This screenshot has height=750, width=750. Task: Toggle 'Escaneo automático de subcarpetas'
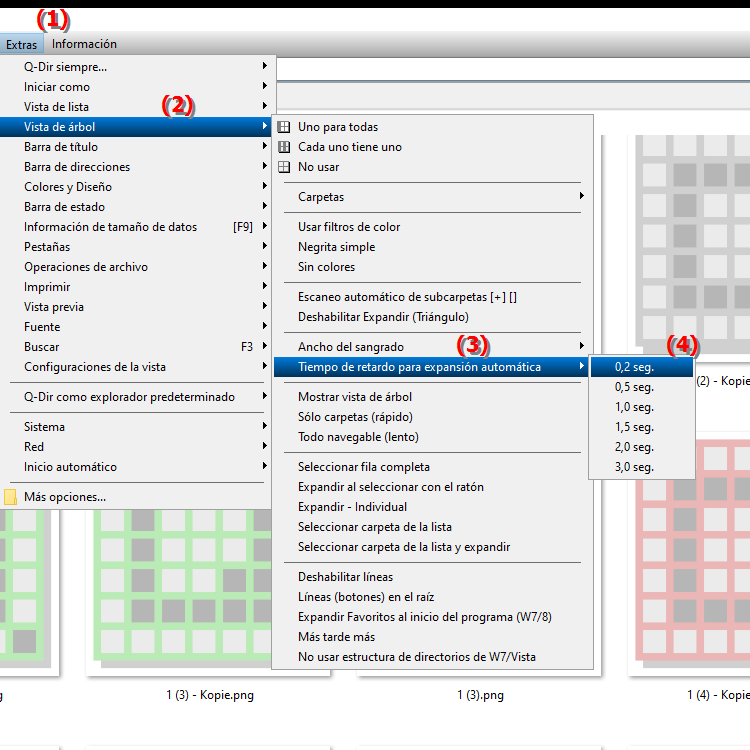click(x=432, y=297)
